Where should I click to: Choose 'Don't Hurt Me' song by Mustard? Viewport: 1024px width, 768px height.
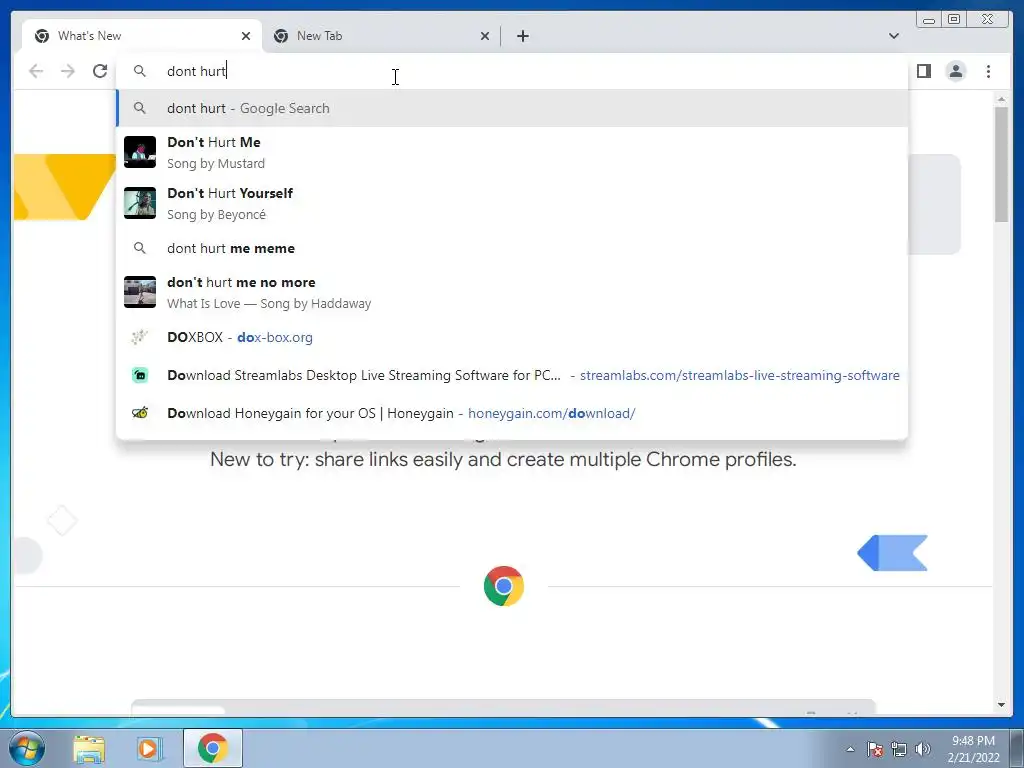click(512, 152)
